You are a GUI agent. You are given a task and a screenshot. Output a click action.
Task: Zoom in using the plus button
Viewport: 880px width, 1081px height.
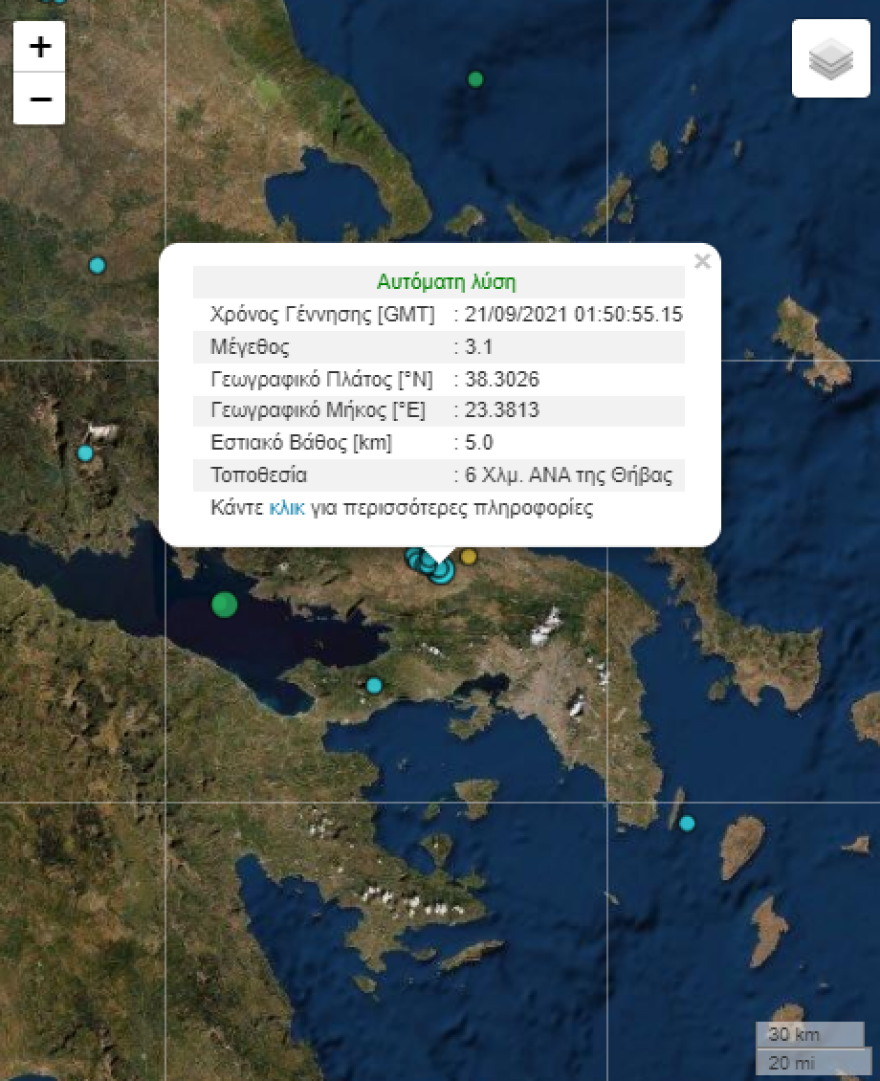38,46
